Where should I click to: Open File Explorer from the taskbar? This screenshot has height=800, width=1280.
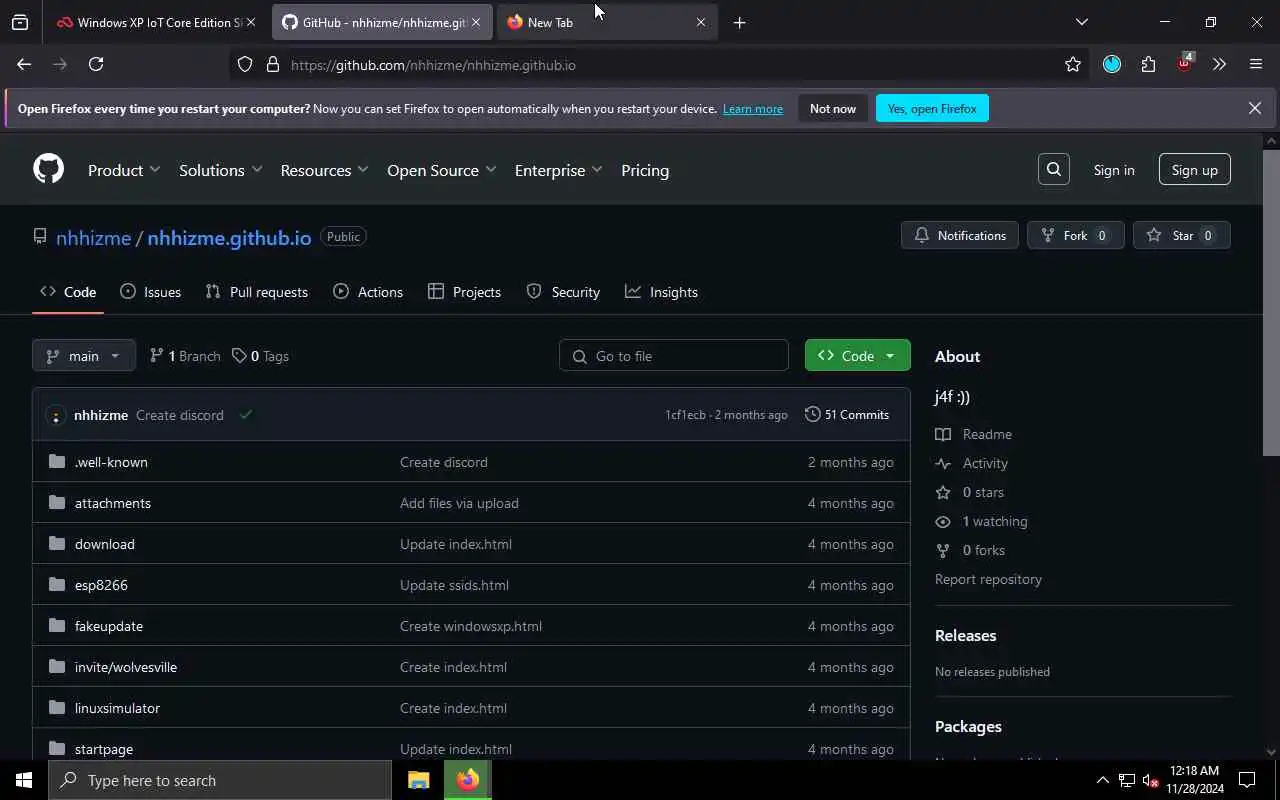pos(418,780)
